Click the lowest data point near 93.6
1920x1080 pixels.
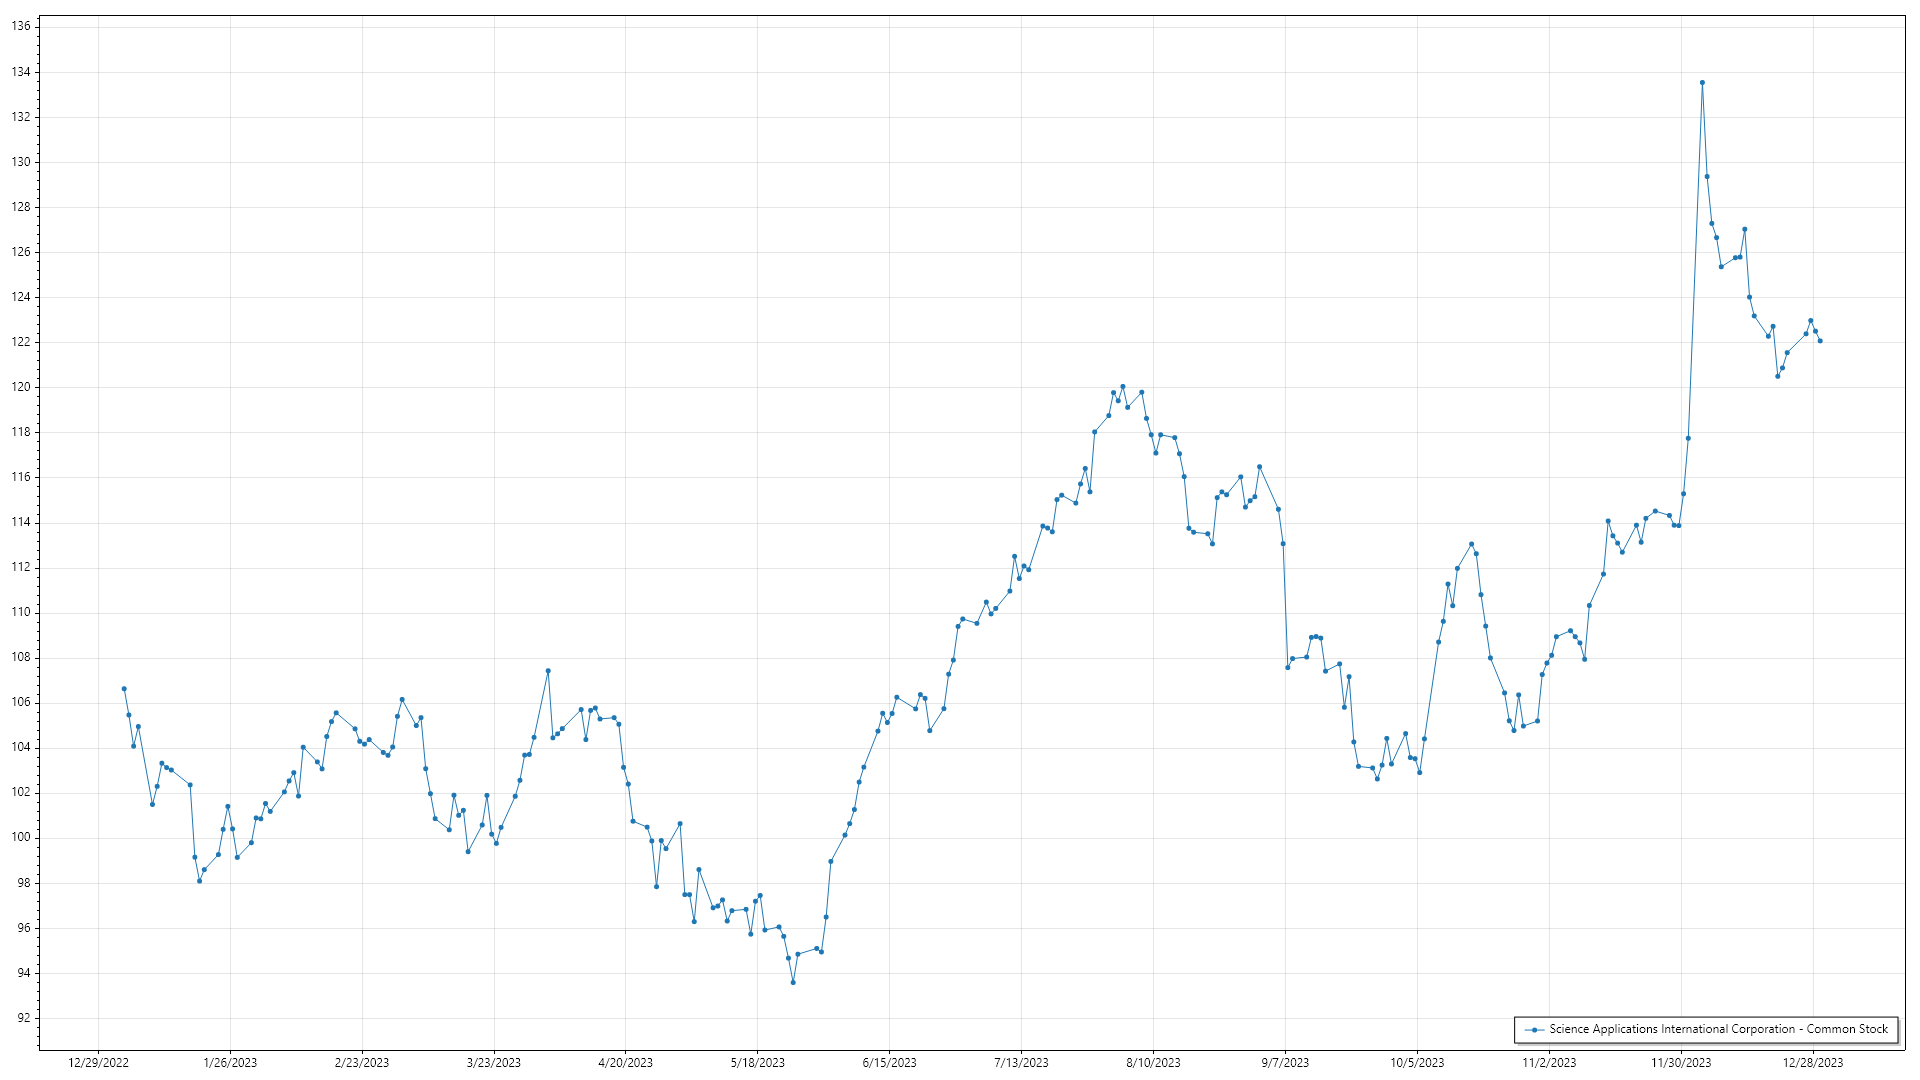[793, 982]
